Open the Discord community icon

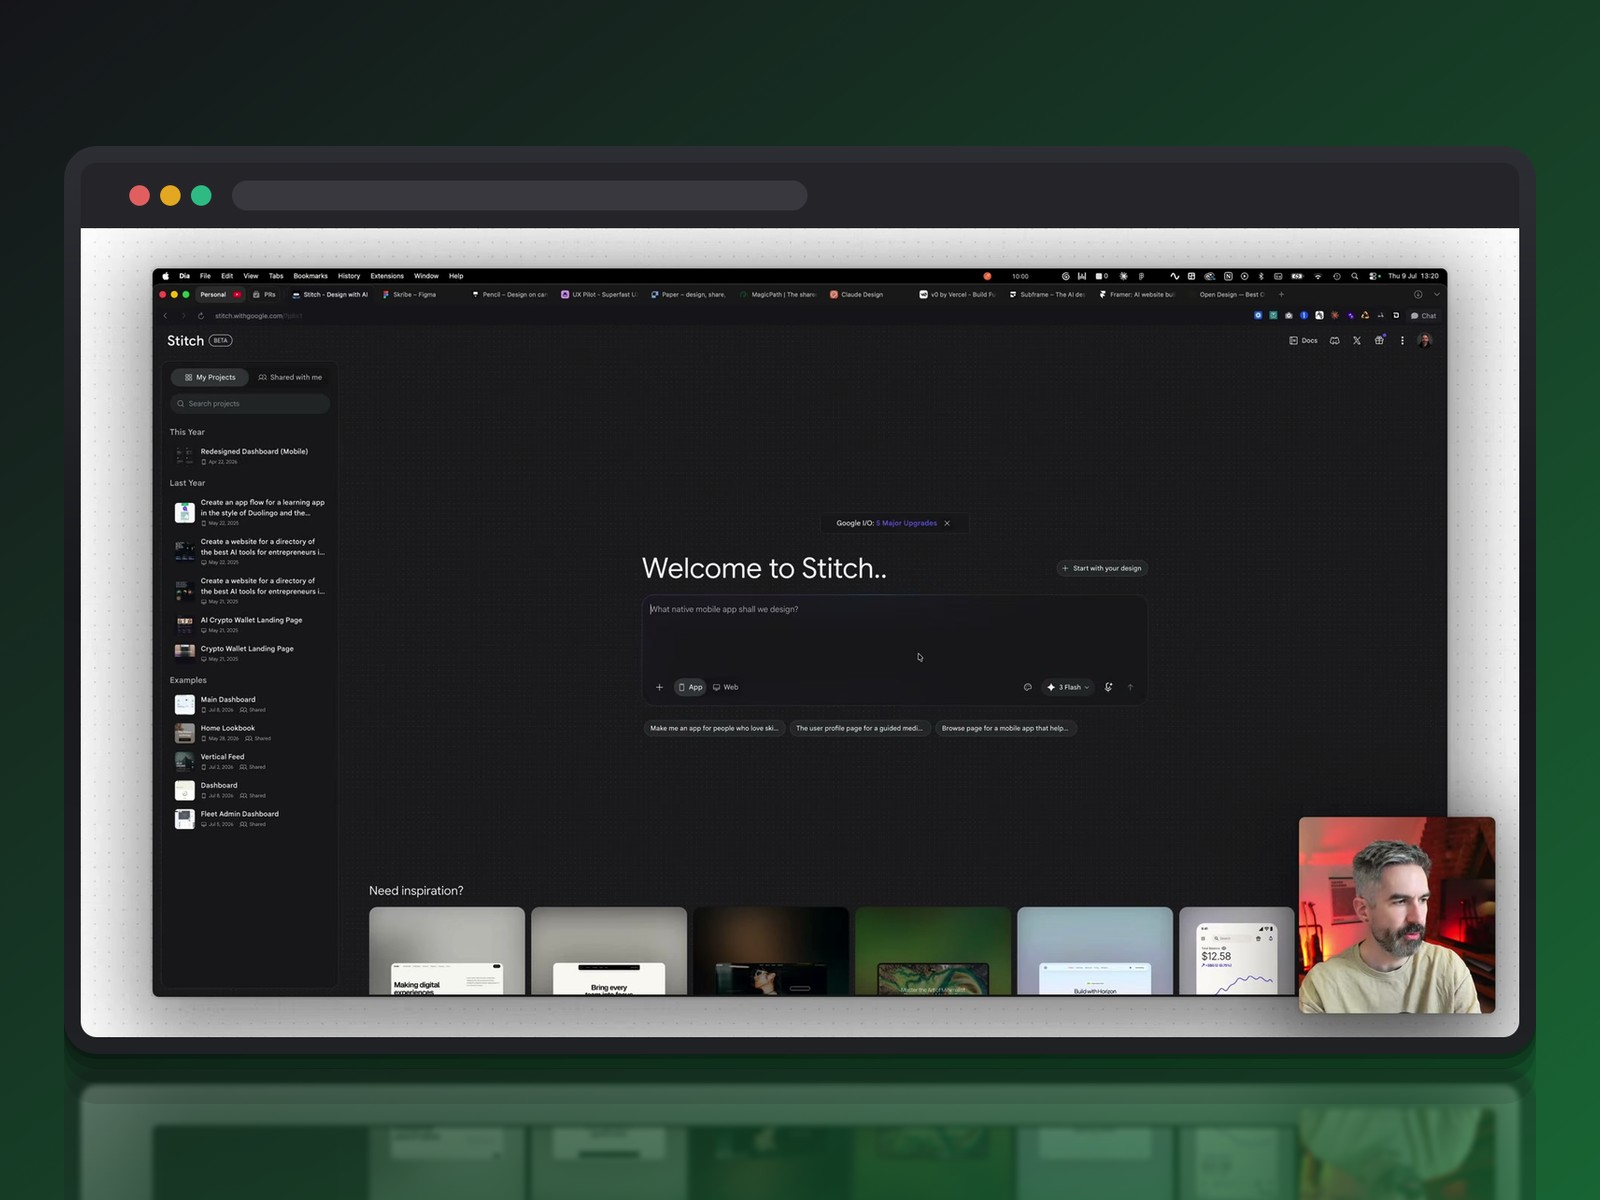[x=1334, y=341]
